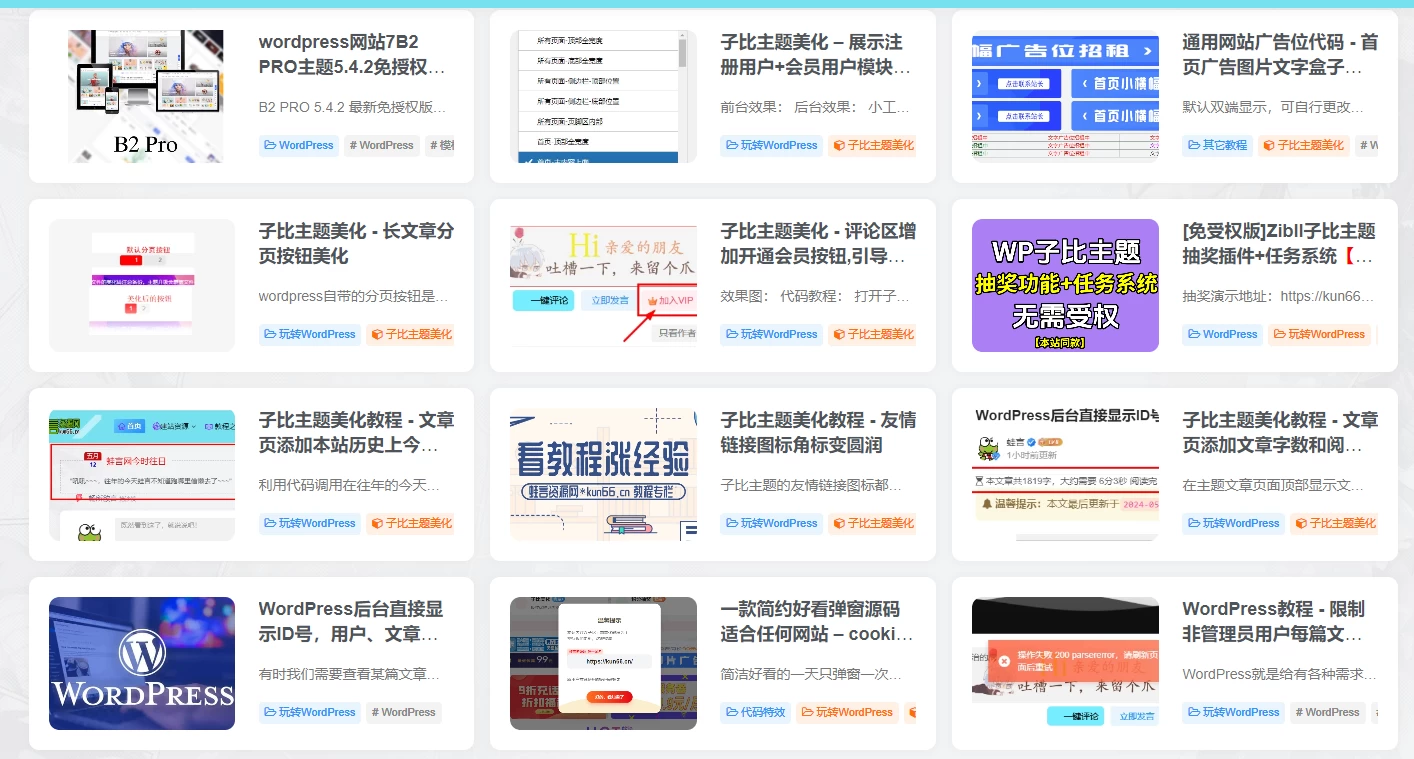Click 玩转WordPress tag on 后台直接显示ID号 card
Image resolution: width=1414 pixels, height=759 pixels.
click(x=309, y=712)
